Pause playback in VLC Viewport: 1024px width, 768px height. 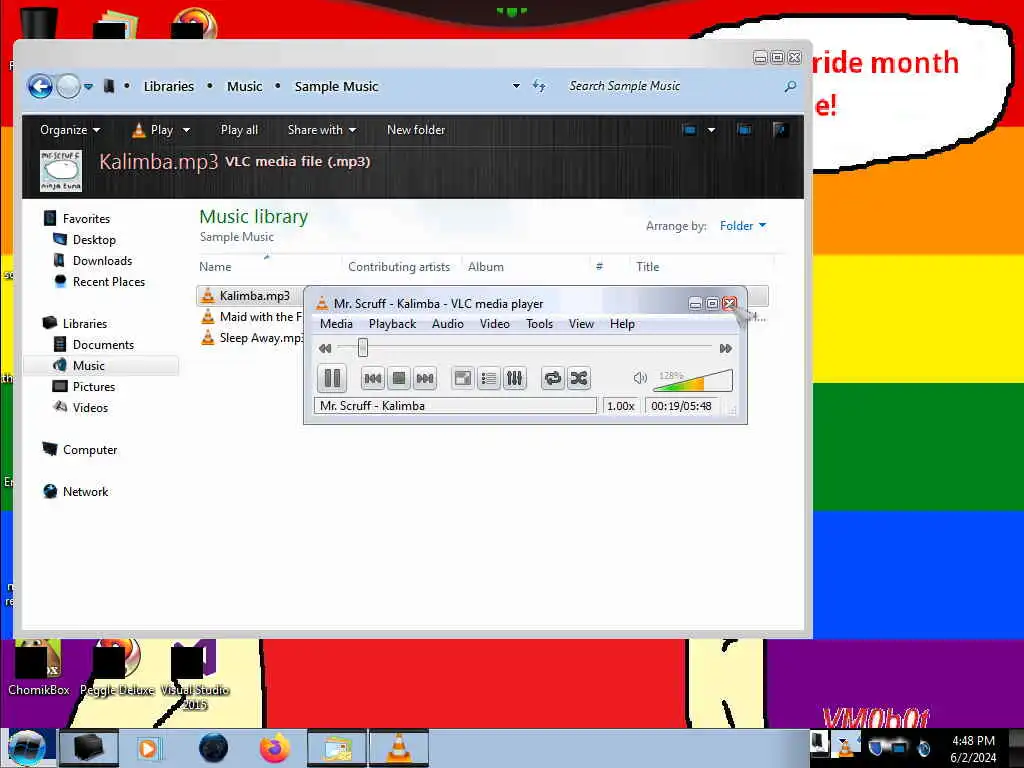(x=332, y=378)
